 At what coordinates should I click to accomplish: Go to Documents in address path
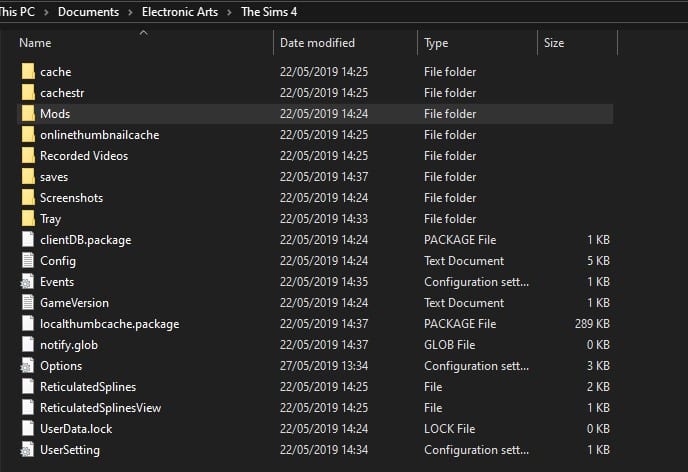[x=88, y=12]
